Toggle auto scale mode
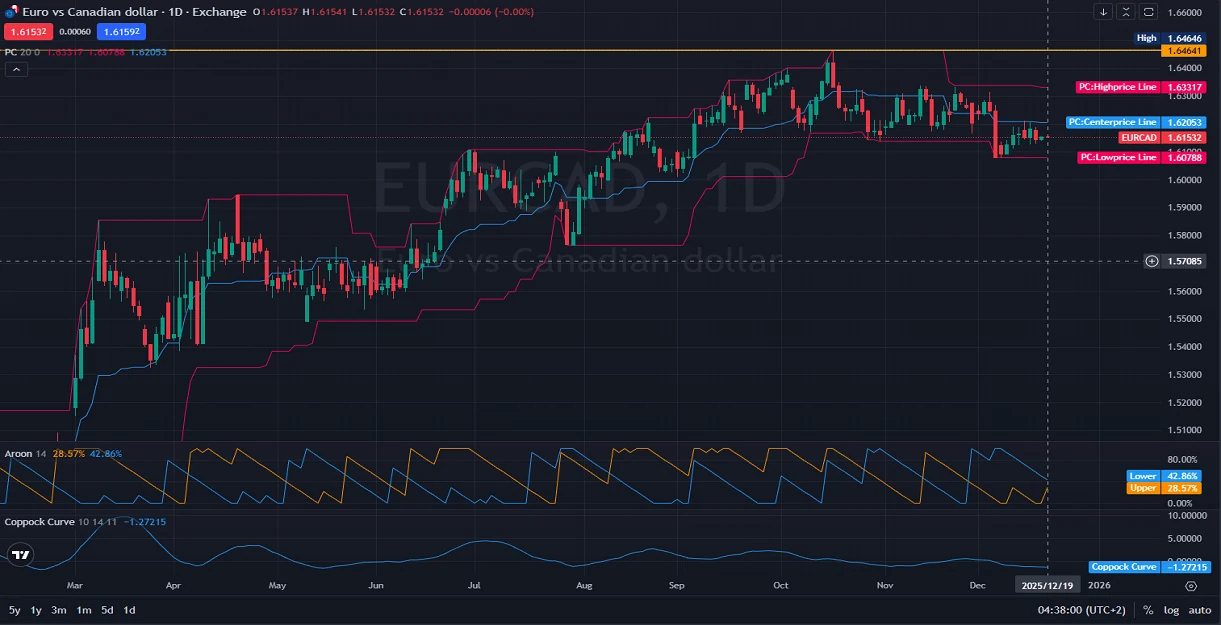The height and width of the screenshot is (625, 1221). [x=1199, y=610]
